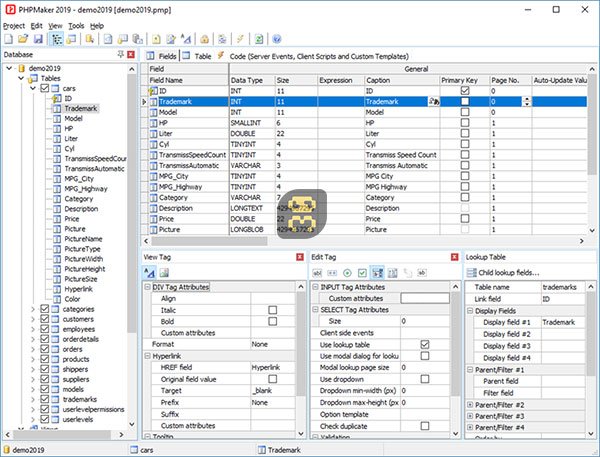Collapse Display Fields section
Screen dimensions: 600x457
470,311
